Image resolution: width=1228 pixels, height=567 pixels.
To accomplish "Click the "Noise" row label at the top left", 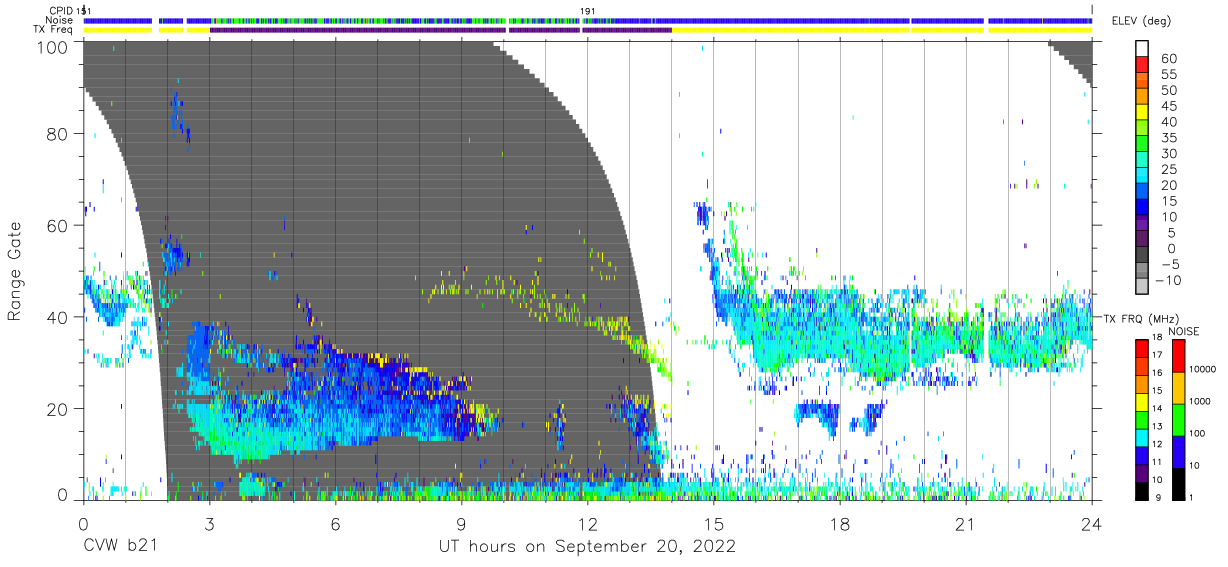I will pyautogui.click(x=60, y=20).
